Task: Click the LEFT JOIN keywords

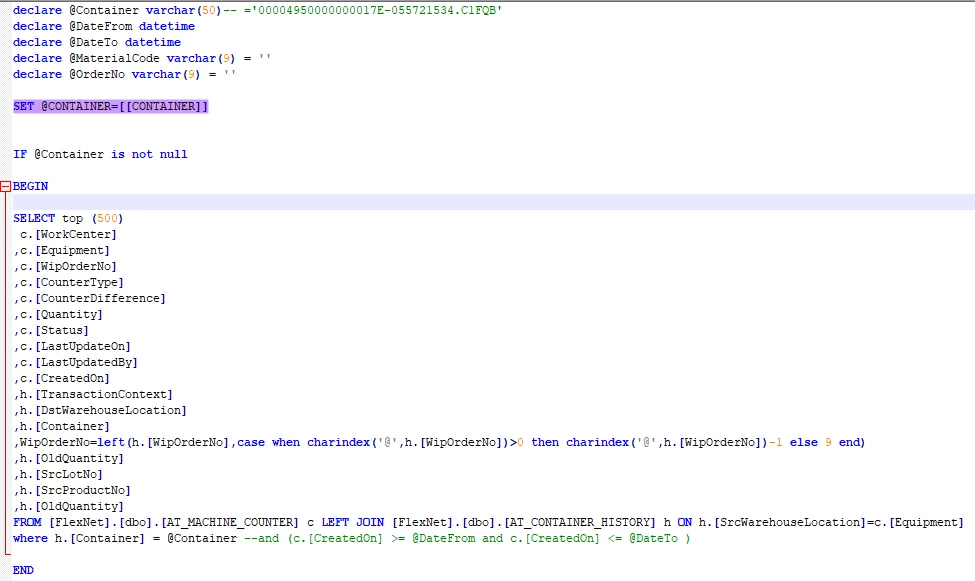Action: [353, 523]
